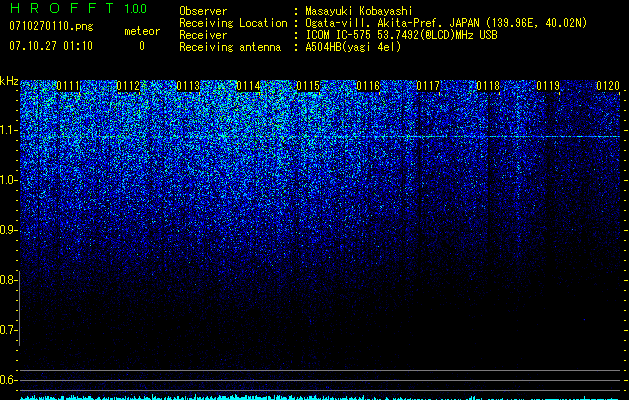Click the kHz axis unit label
The height and width of the screenshot is (400, 629).
[9, 81]
